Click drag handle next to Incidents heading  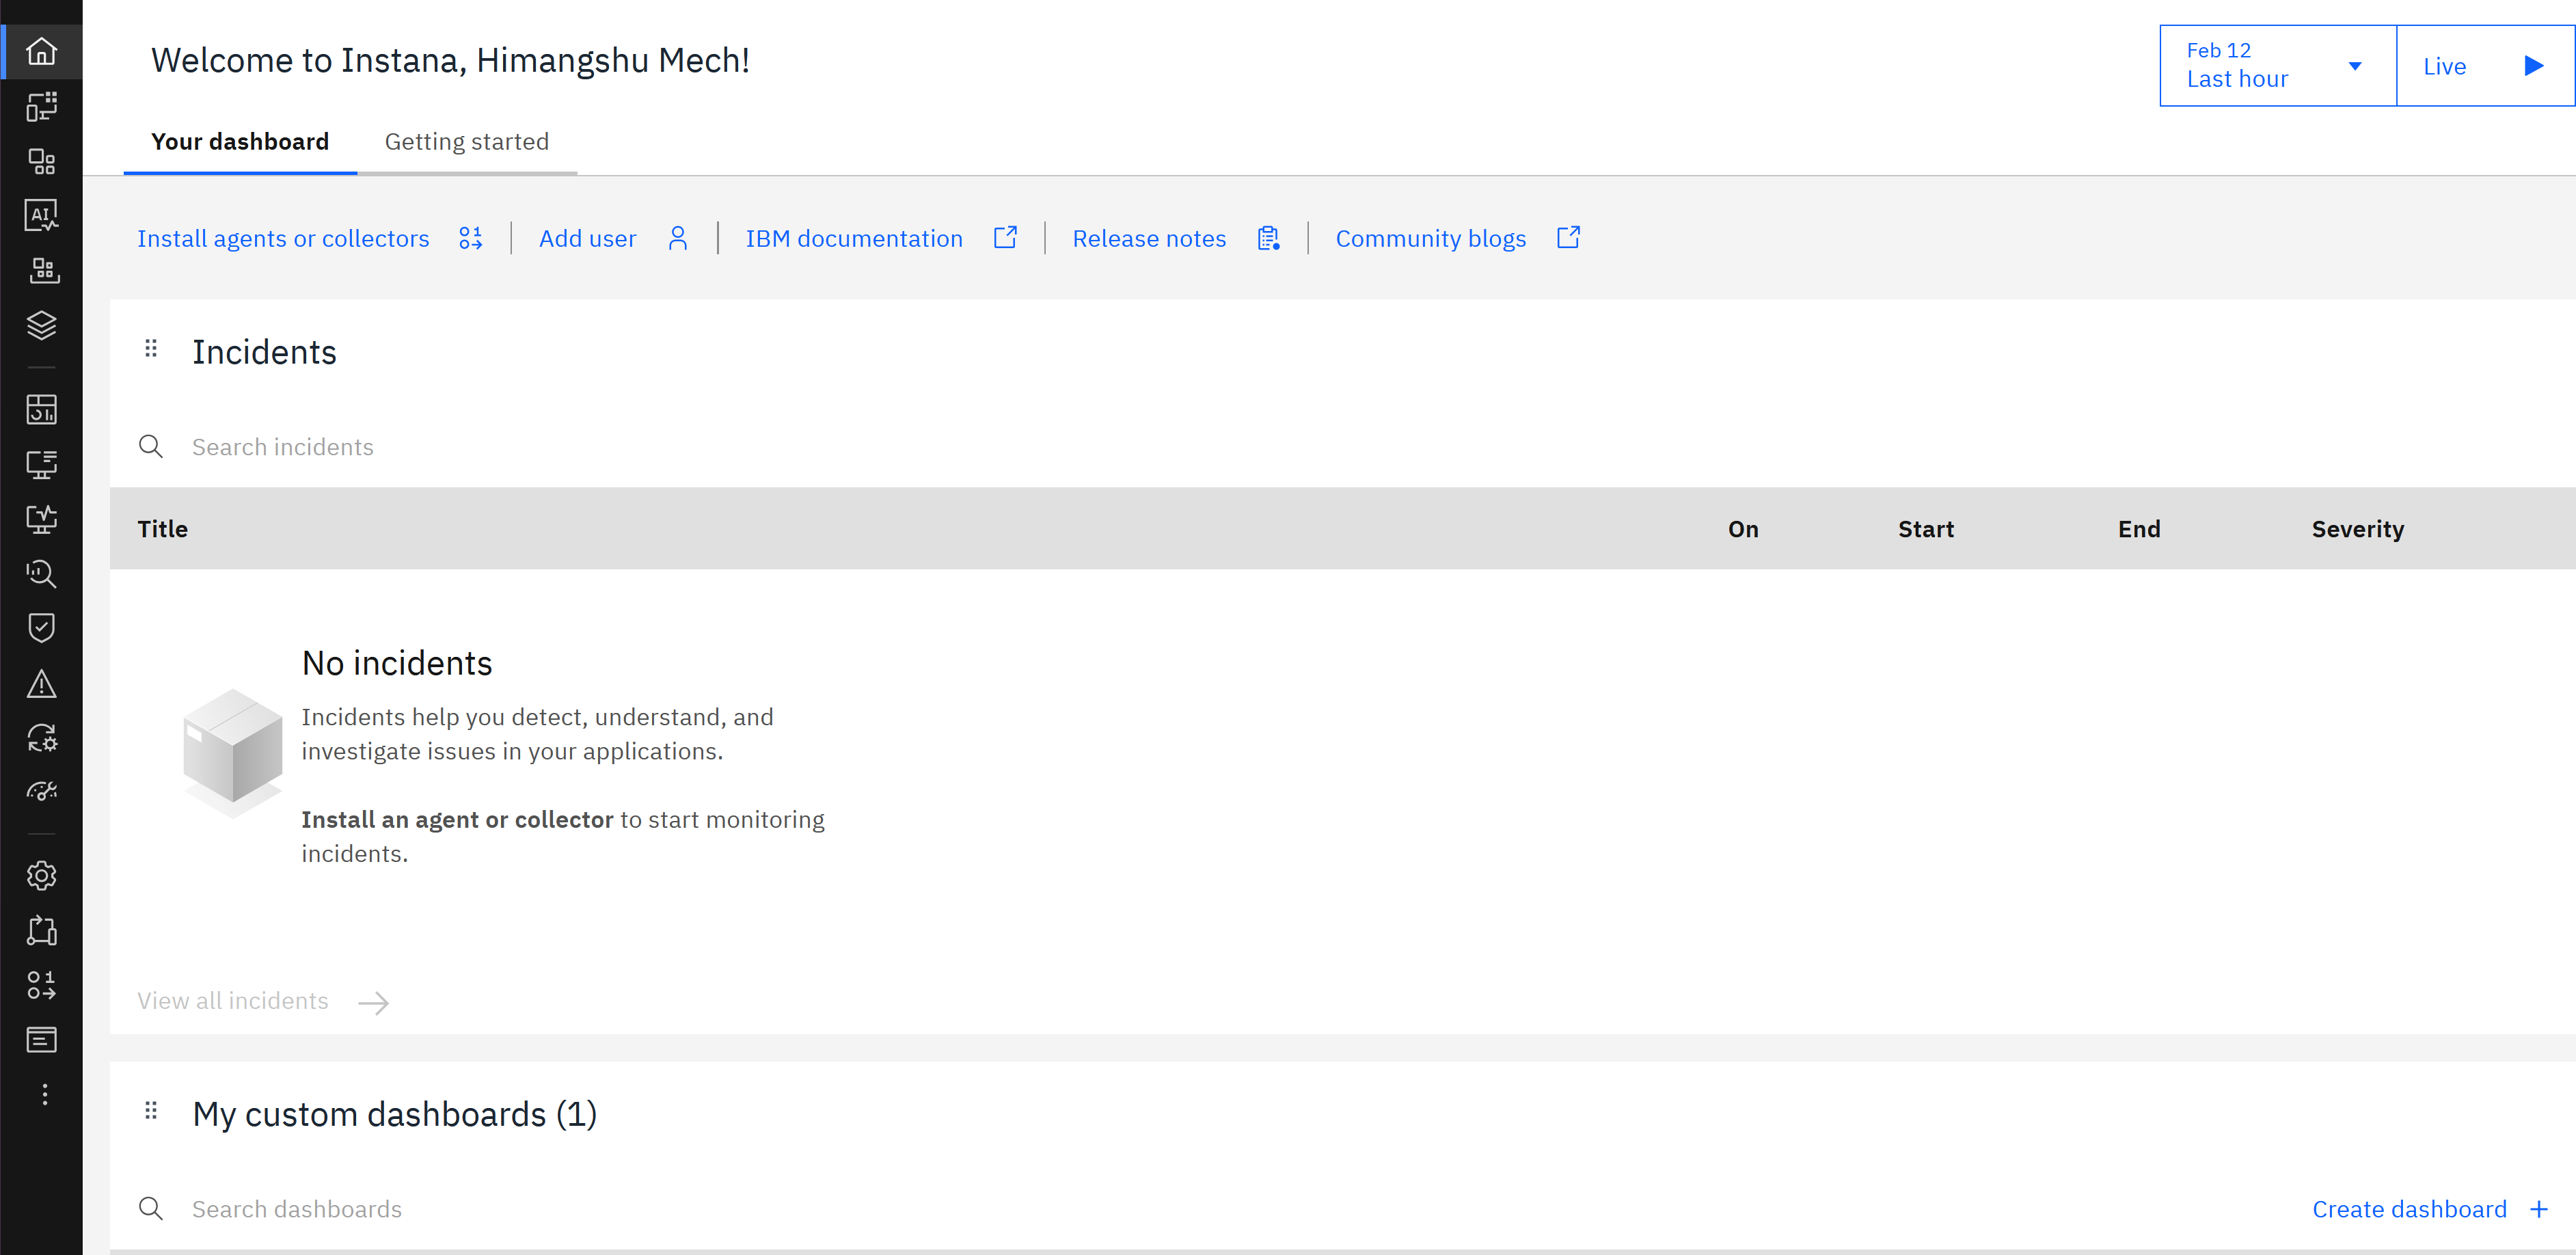[151, 349]
